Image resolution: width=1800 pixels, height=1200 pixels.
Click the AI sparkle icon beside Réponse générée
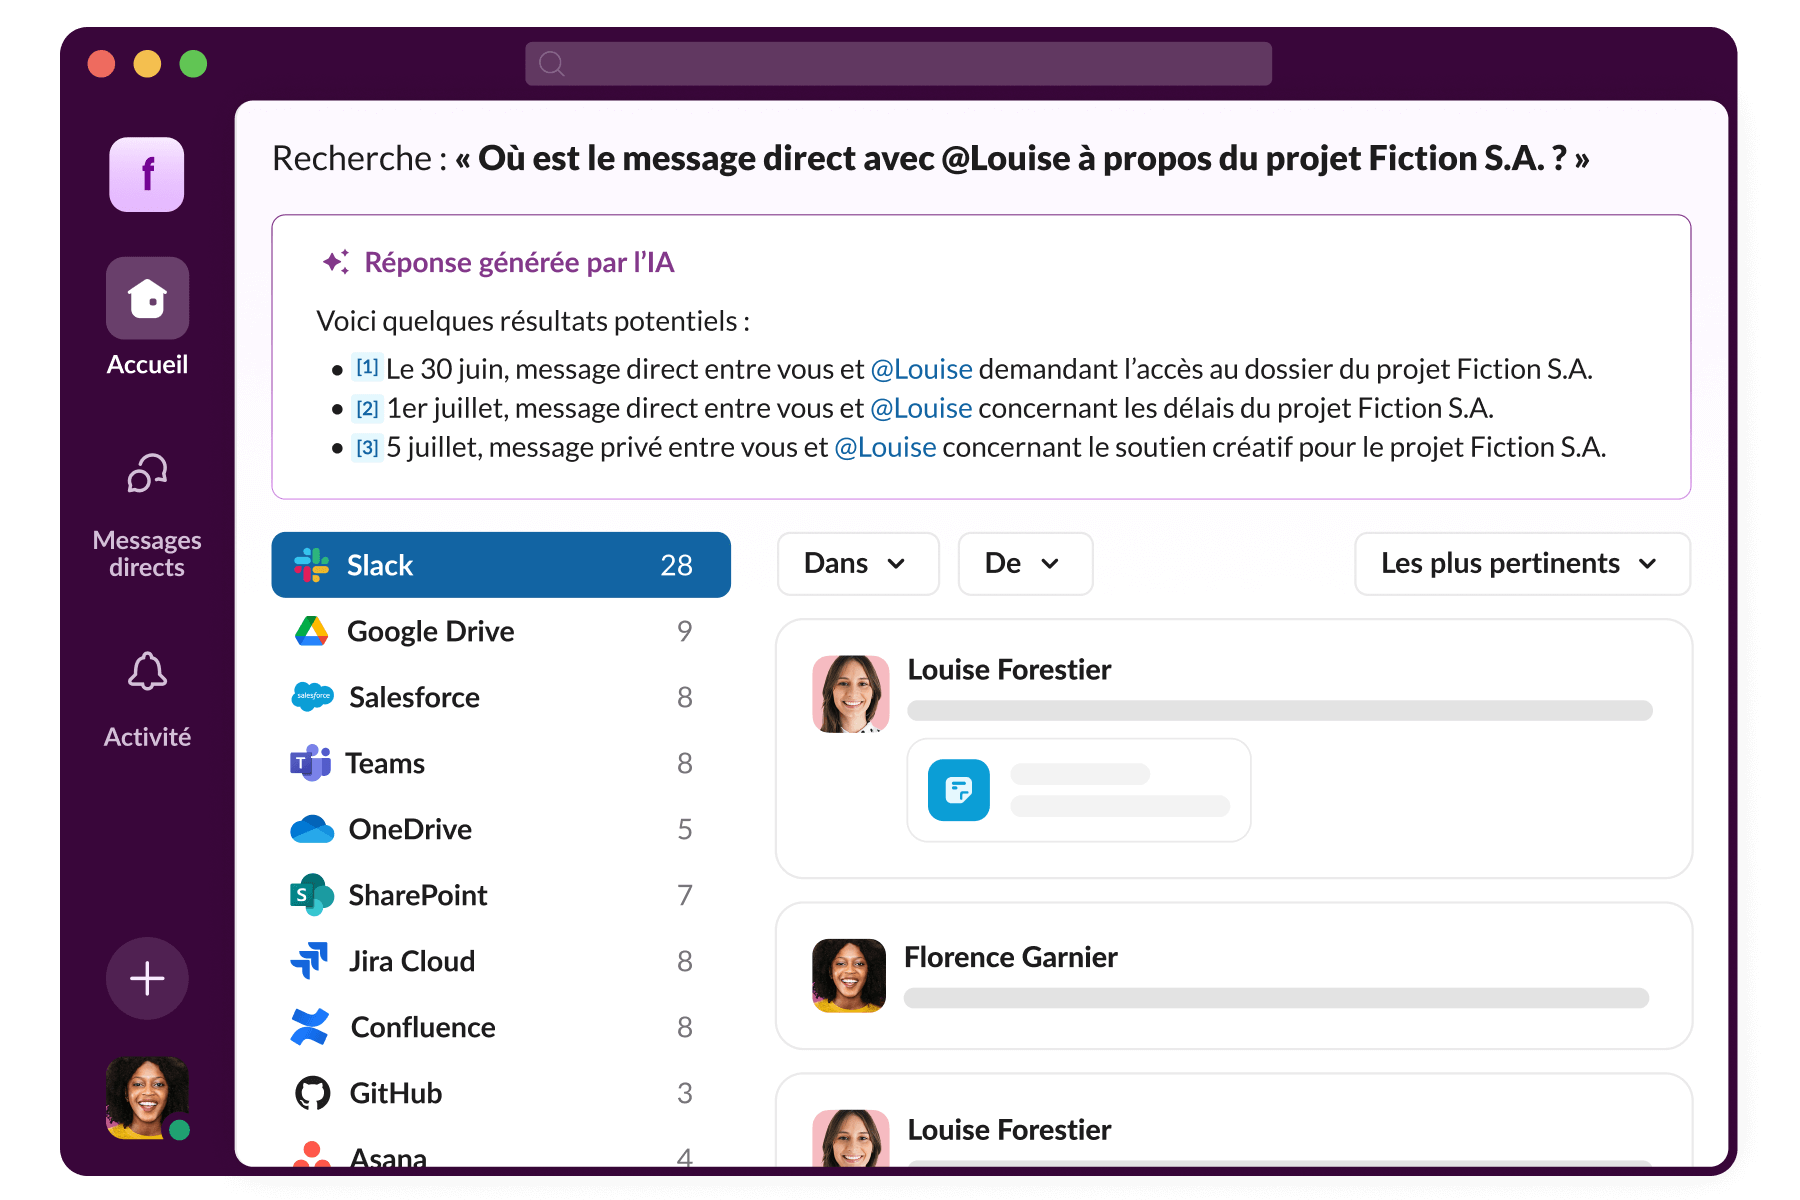pyautogui.click(x=336, y=262)
